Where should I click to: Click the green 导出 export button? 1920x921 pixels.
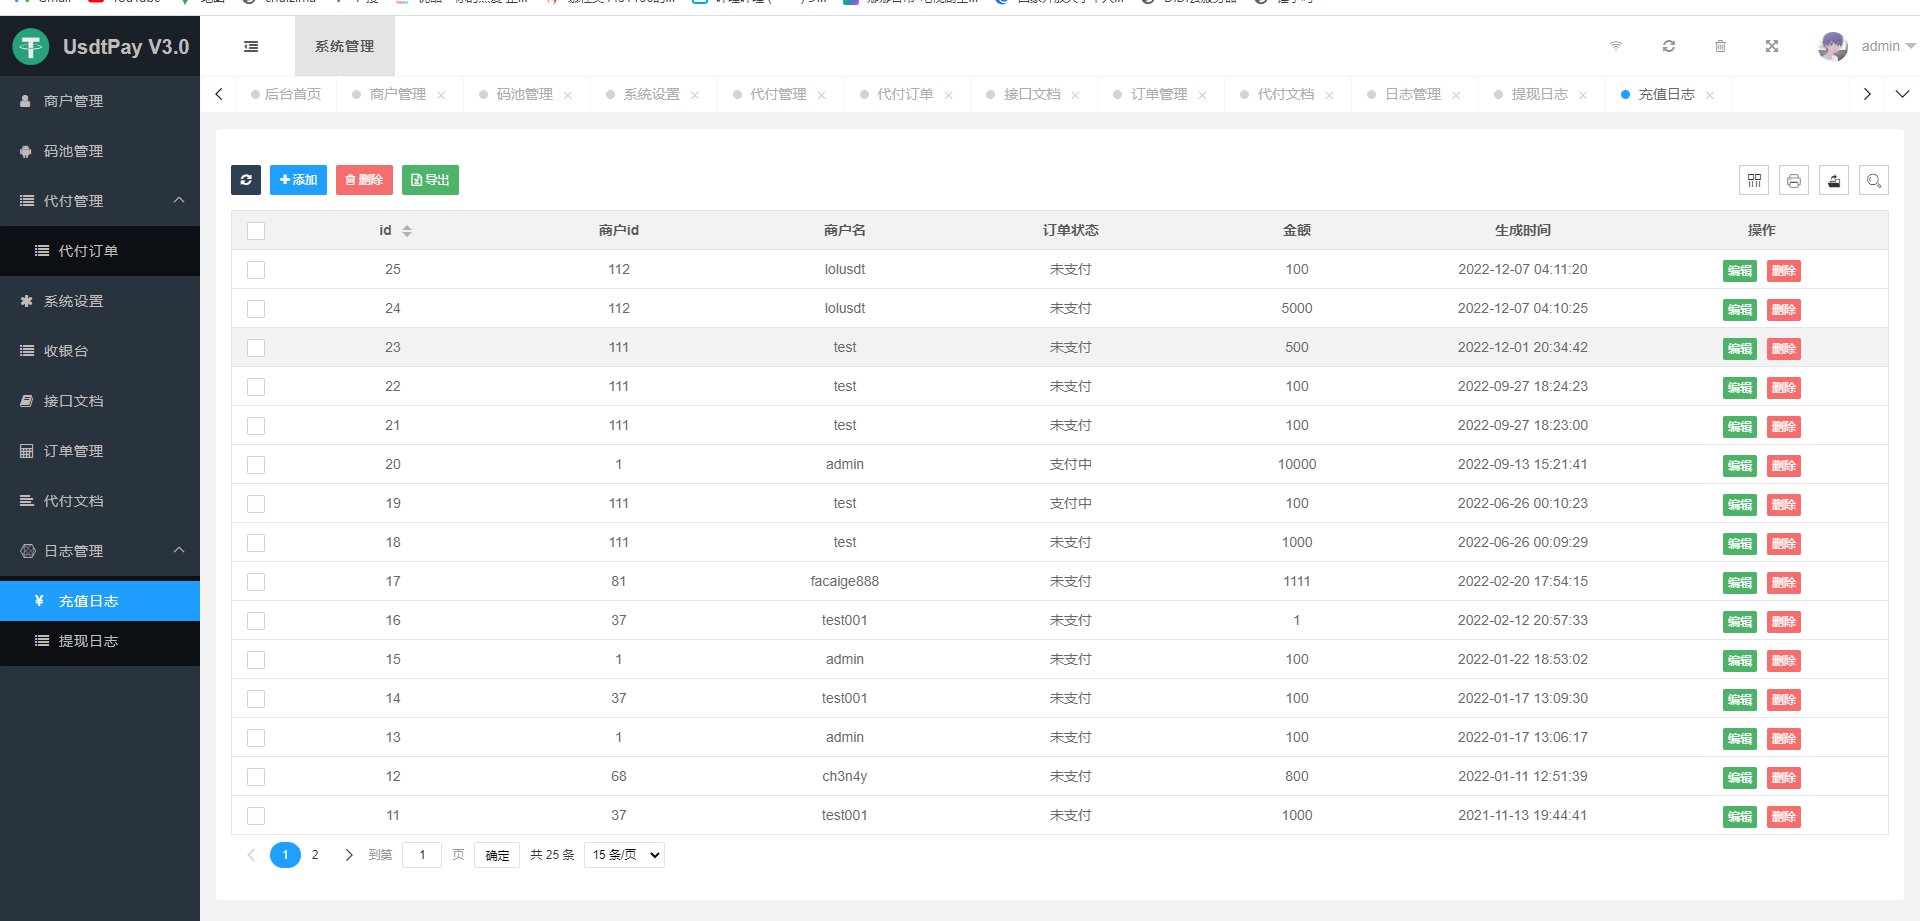point(430,180)
